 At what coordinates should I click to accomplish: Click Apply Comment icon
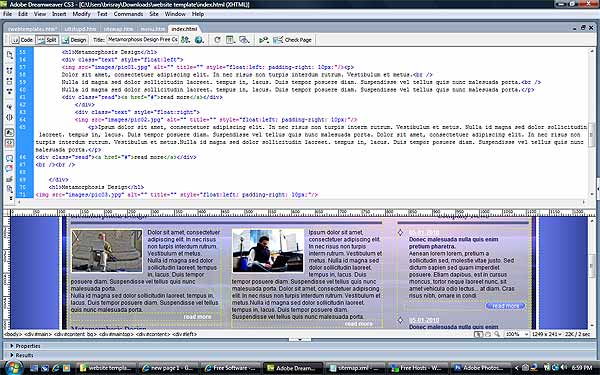click(10, 158)
